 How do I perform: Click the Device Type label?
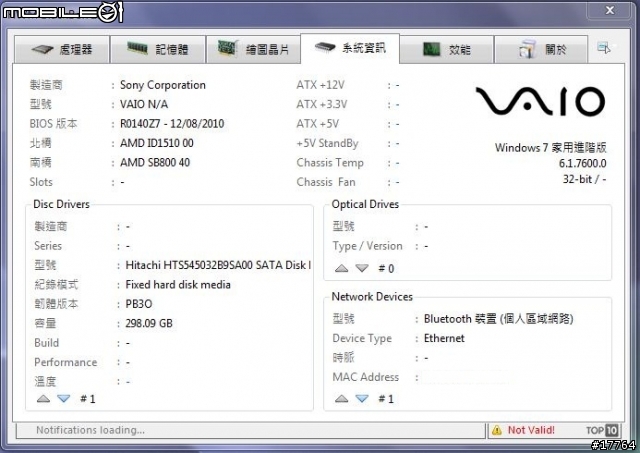[x=362, y=338]
